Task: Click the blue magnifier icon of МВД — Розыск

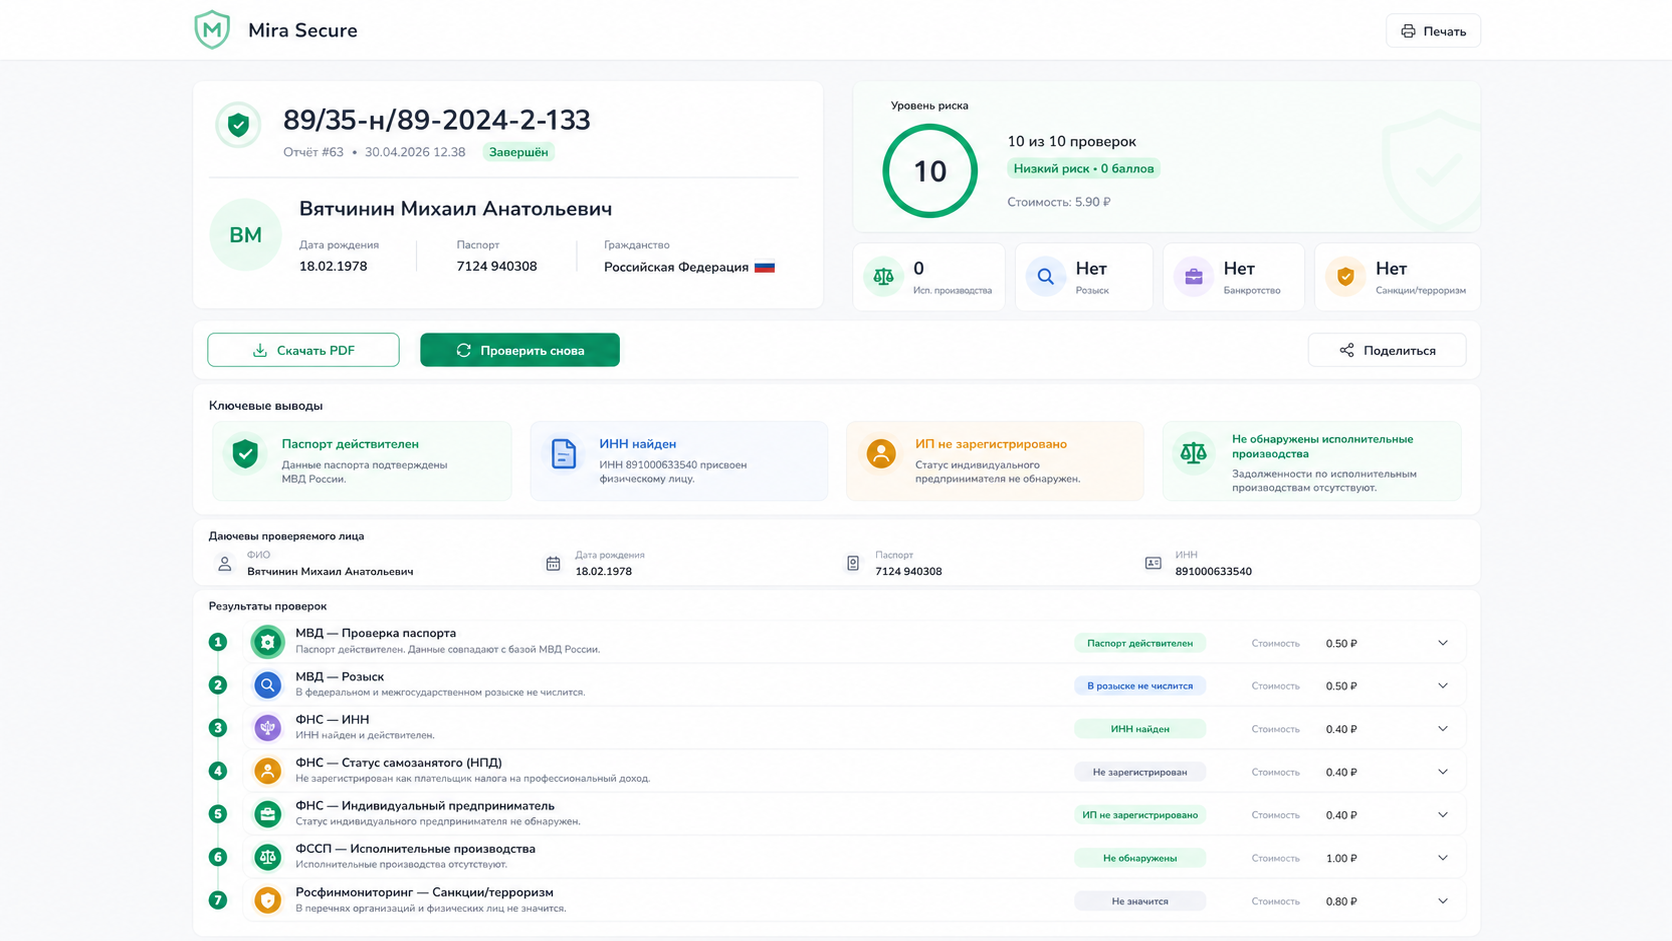Action: click(267, 685)
